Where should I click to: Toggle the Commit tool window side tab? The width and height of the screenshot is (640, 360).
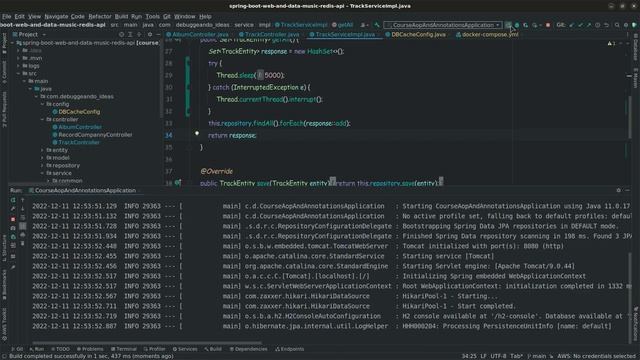4,72
